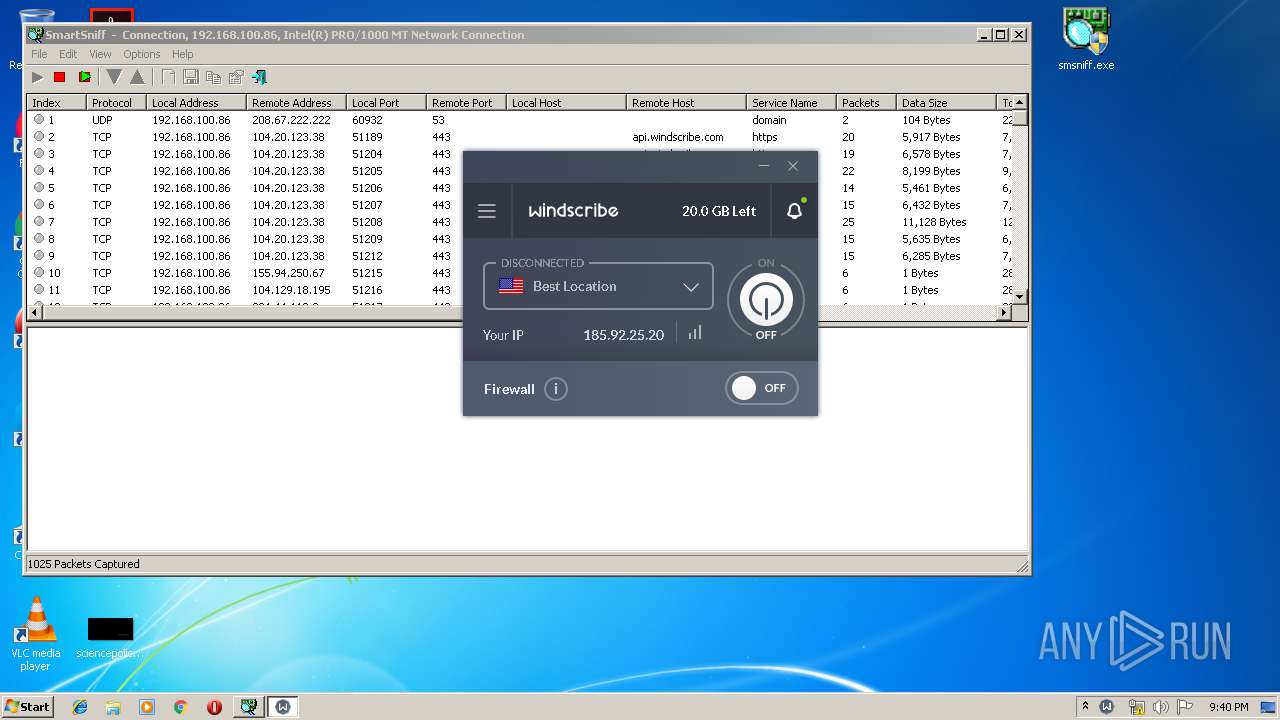The height and width of the screenshot is (720, 1280).
Task: Open Windows Explorer from taskbar
Action: (113, 707)
